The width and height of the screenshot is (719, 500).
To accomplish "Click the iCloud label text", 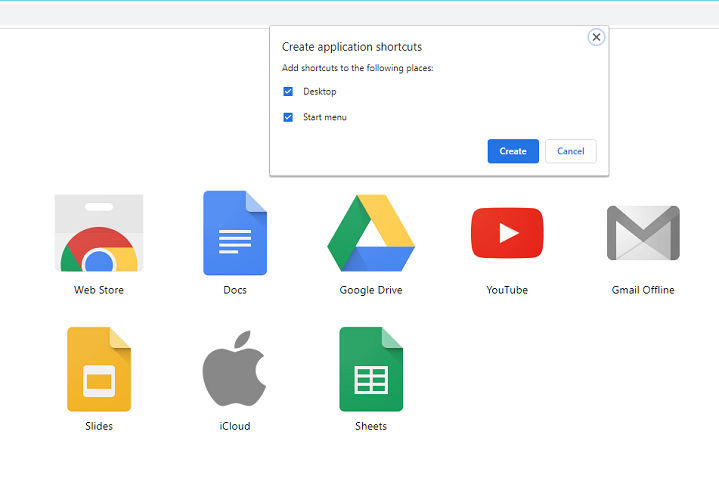I will pyautogui.click(x=235, y=426).
